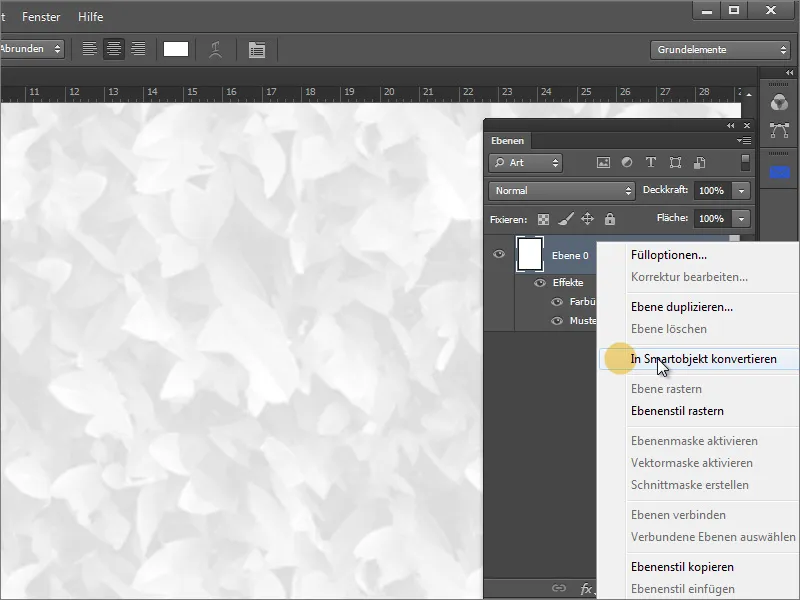Select In Smartobjekt konvertieren

699,359
